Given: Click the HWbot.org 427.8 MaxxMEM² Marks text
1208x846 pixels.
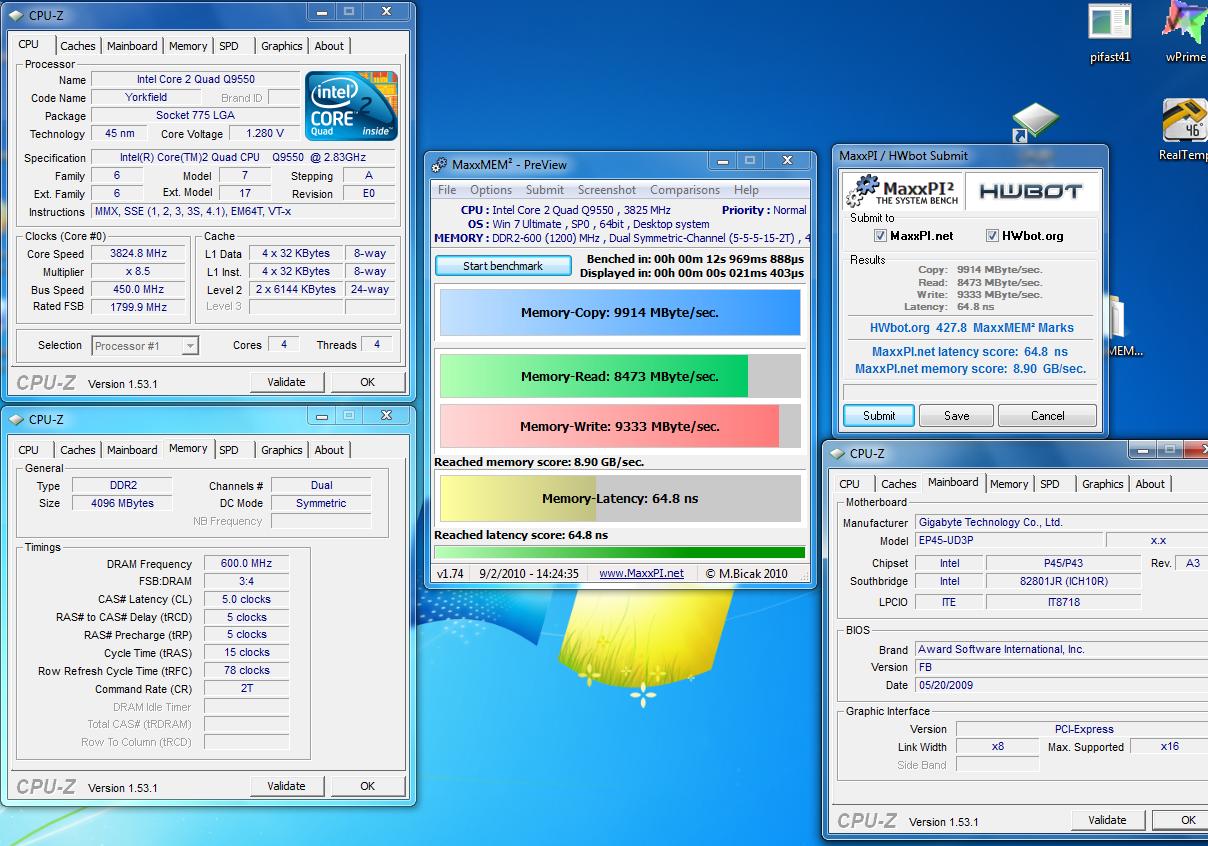Looking at the screenshot, I should pos(971,327).
